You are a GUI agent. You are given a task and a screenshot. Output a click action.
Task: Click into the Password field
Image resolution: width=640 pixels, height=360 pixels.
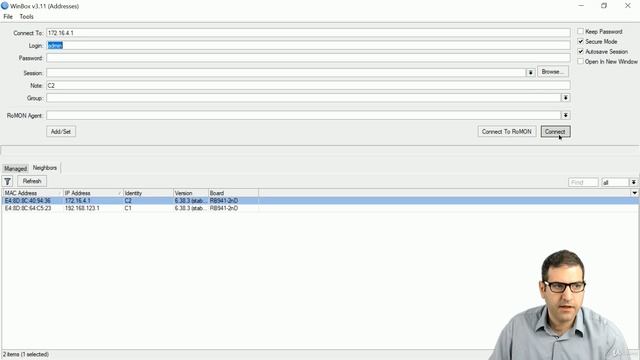point(308,58)
